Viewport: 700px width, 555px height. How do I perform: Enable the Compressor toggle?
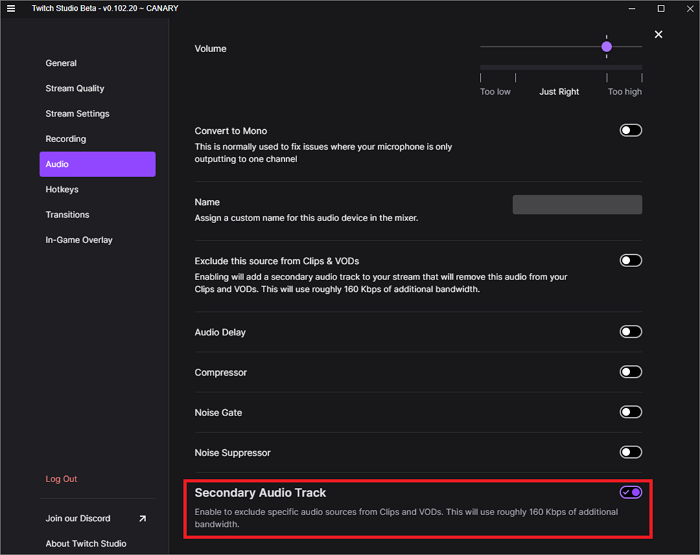pyautogui.click(x=630, y=372)
